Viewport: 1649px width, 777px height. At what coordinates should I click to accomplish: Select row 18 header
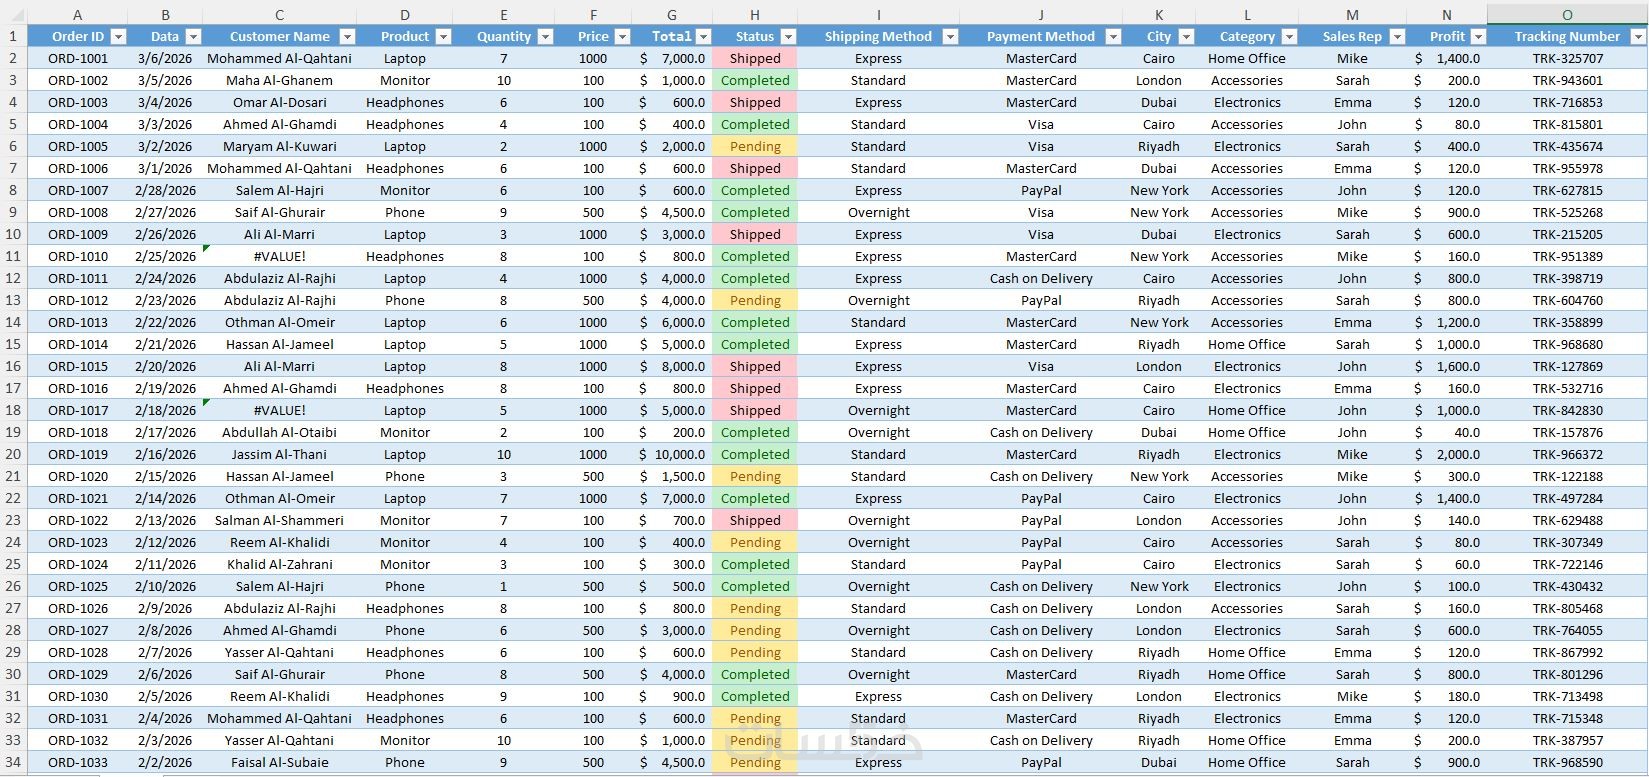click(x=13, y=410)
